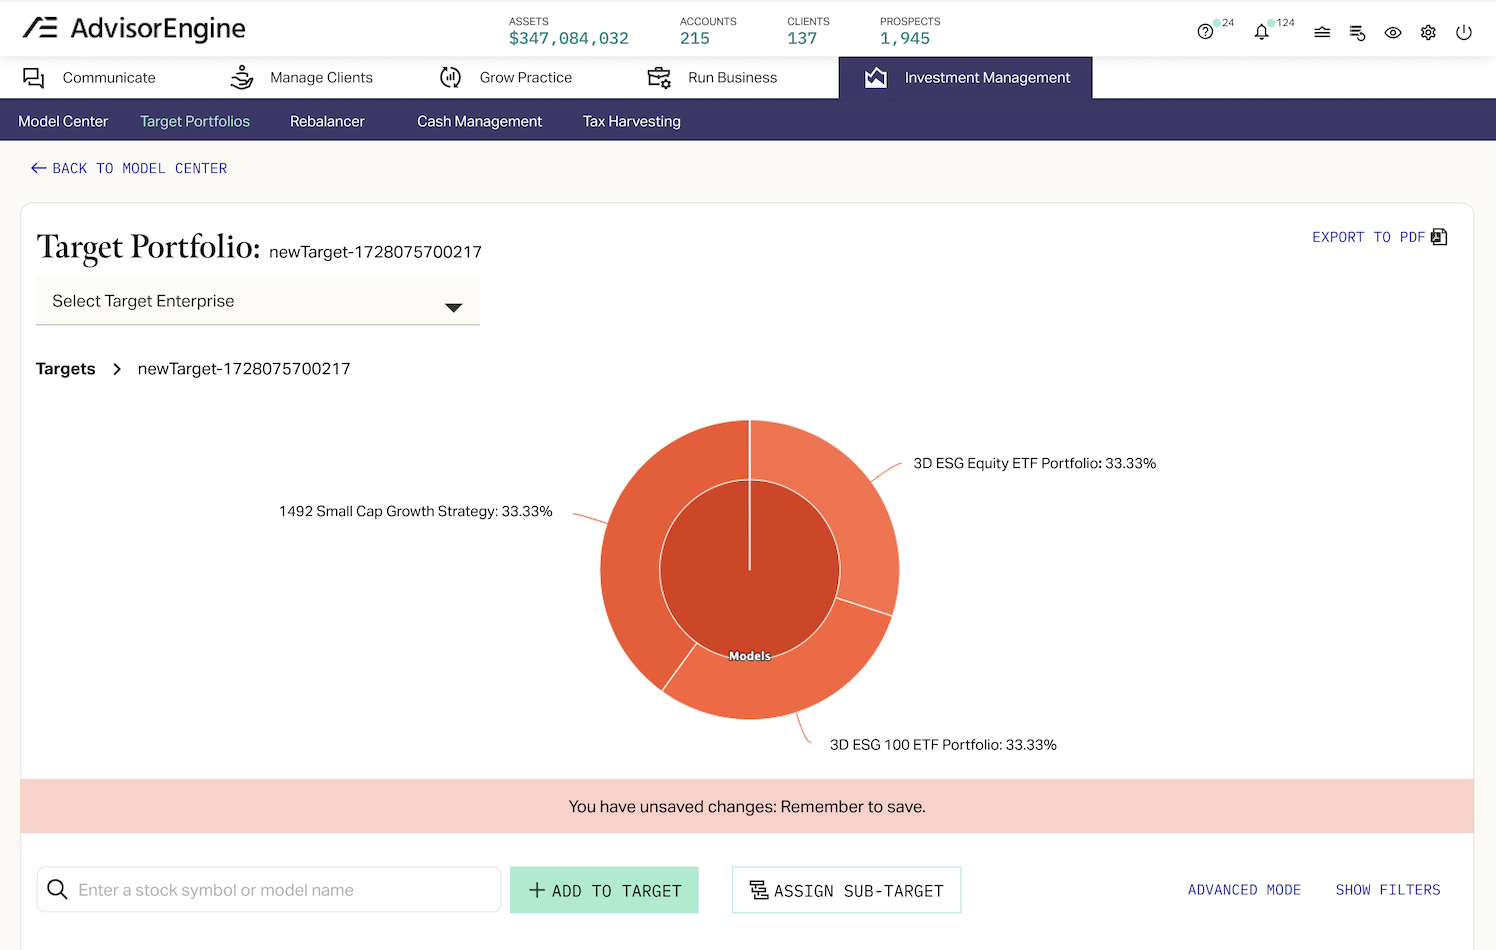The image size is (1496, 950).
Task: Open the settings gear icon
Action: click(x=1428, y=32)
